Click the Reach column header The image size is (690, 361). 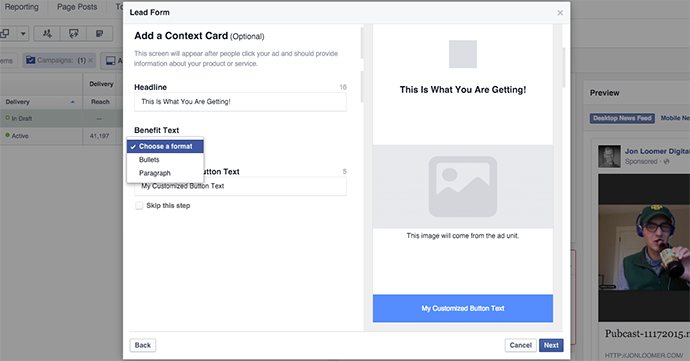(x=100, y=102)
